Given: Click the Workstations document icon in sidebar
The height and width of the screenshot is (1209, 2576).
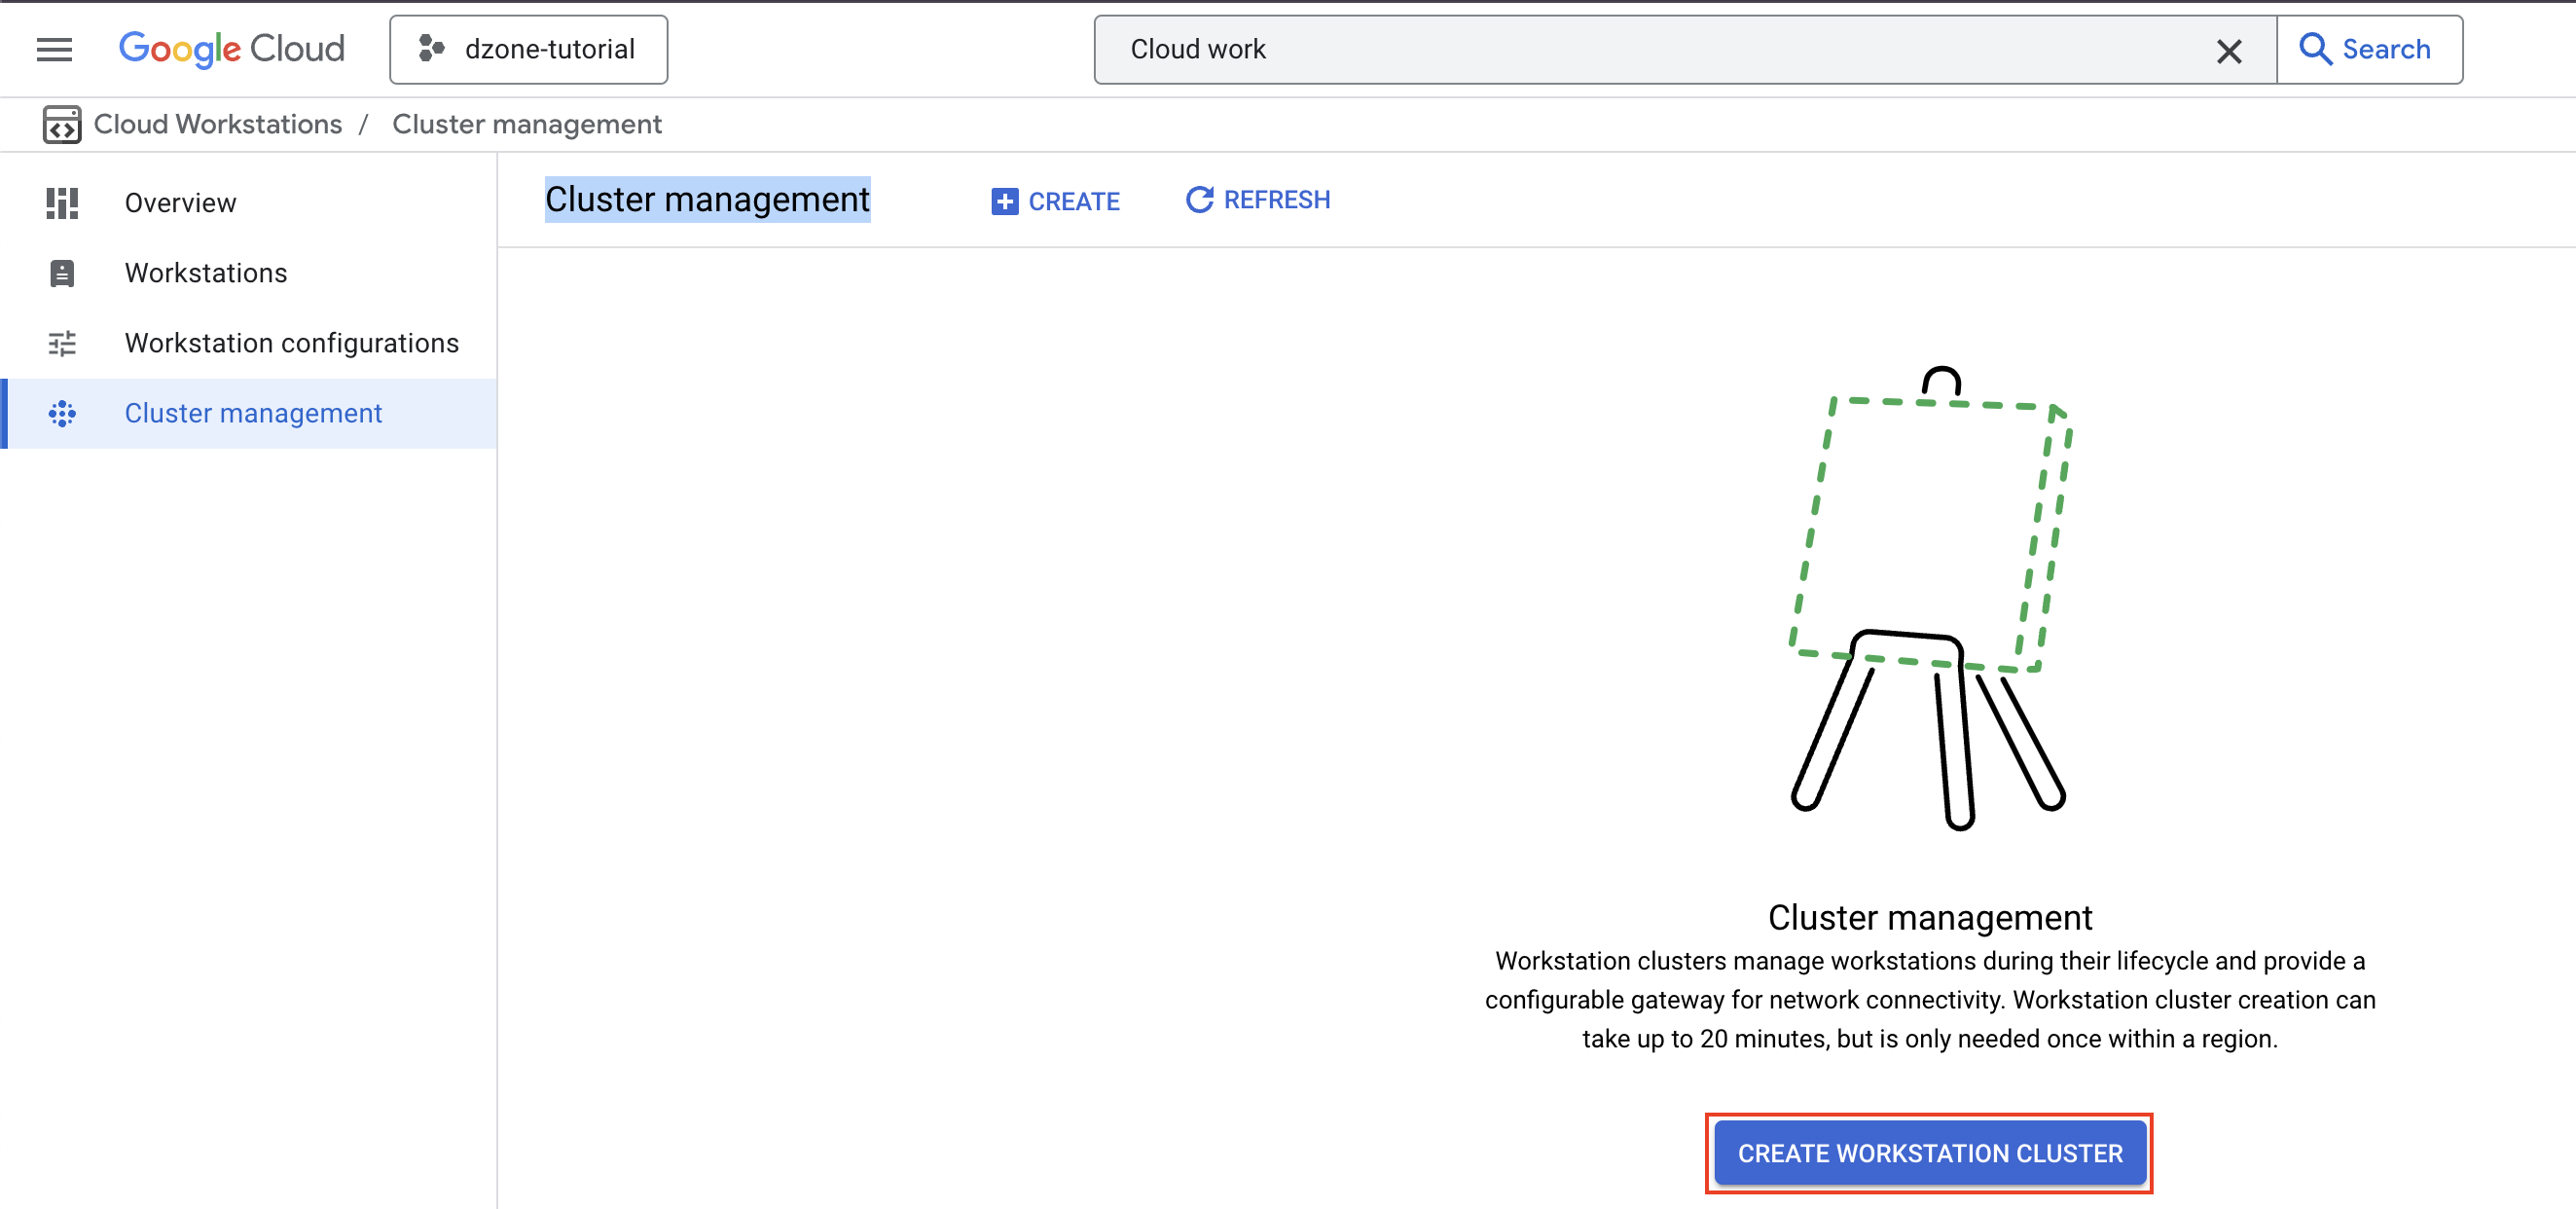Looking at the screenshot, I should (x=61, y=272).
